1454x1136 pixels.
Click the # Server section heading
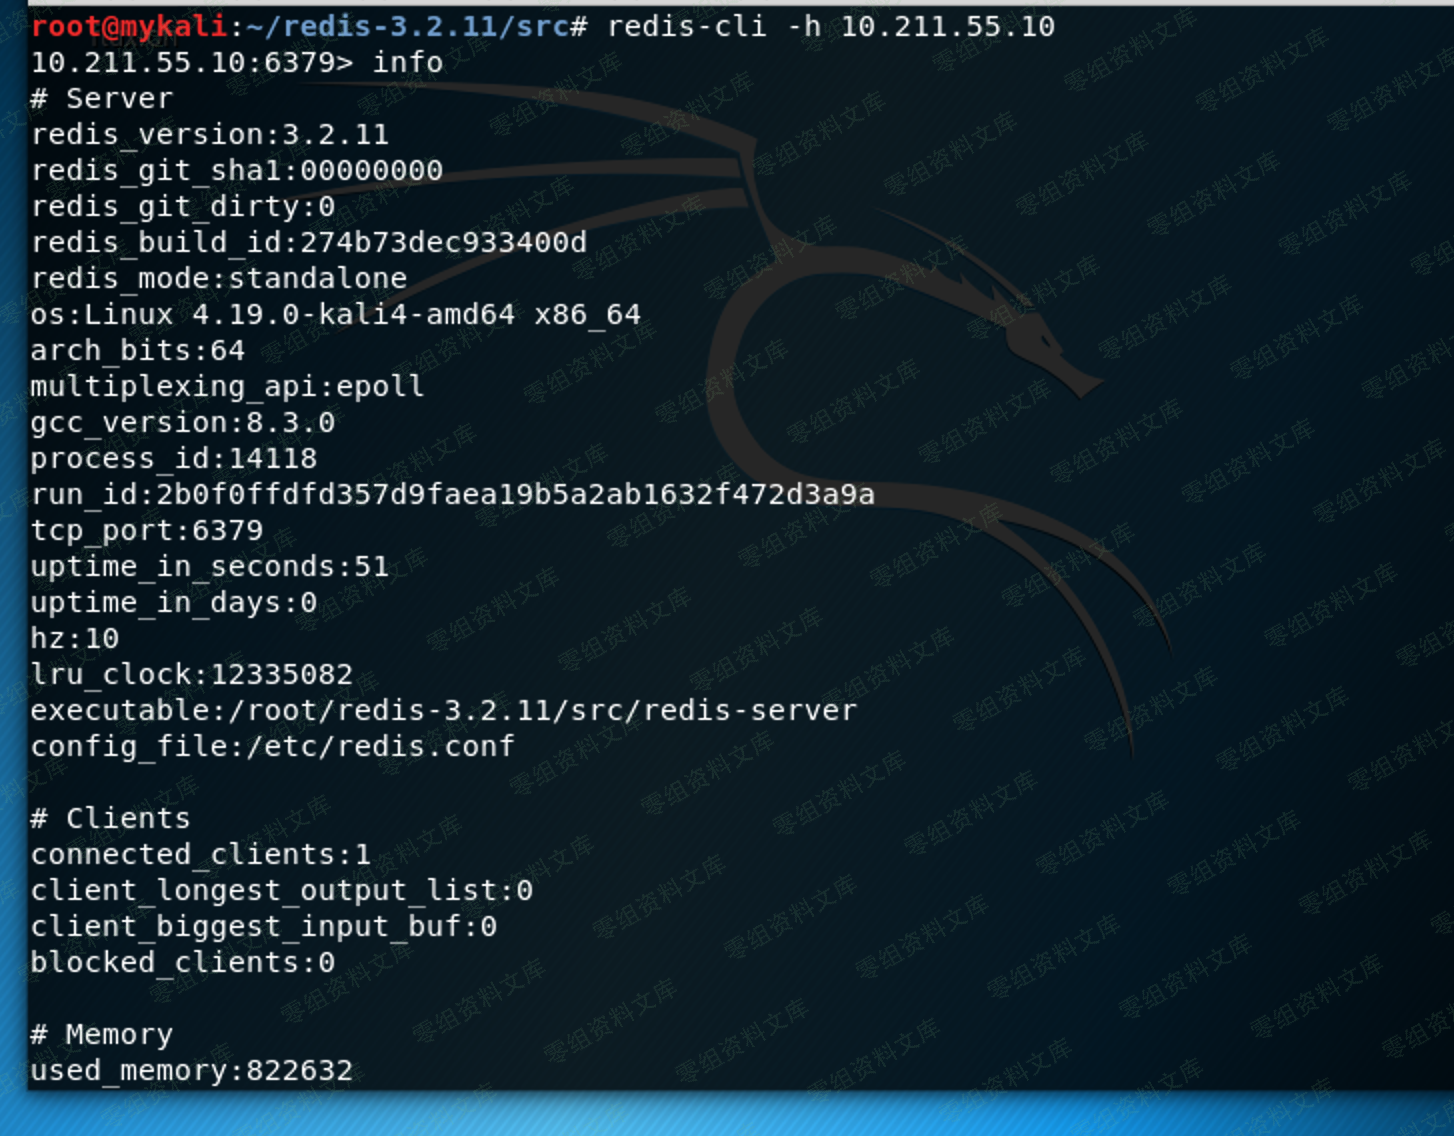102,98
